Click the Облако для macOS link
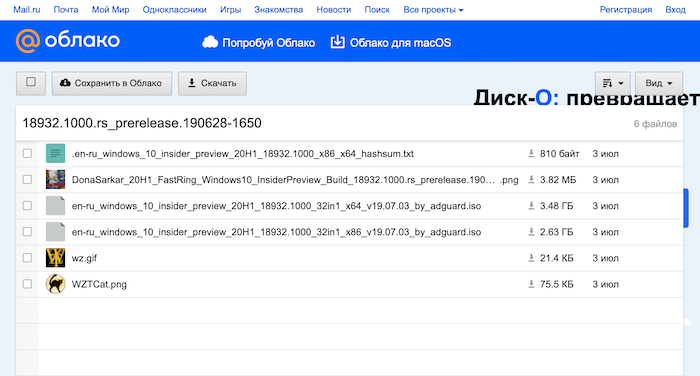The width and height of the screenshot is (700, 376). click(400, 43)
